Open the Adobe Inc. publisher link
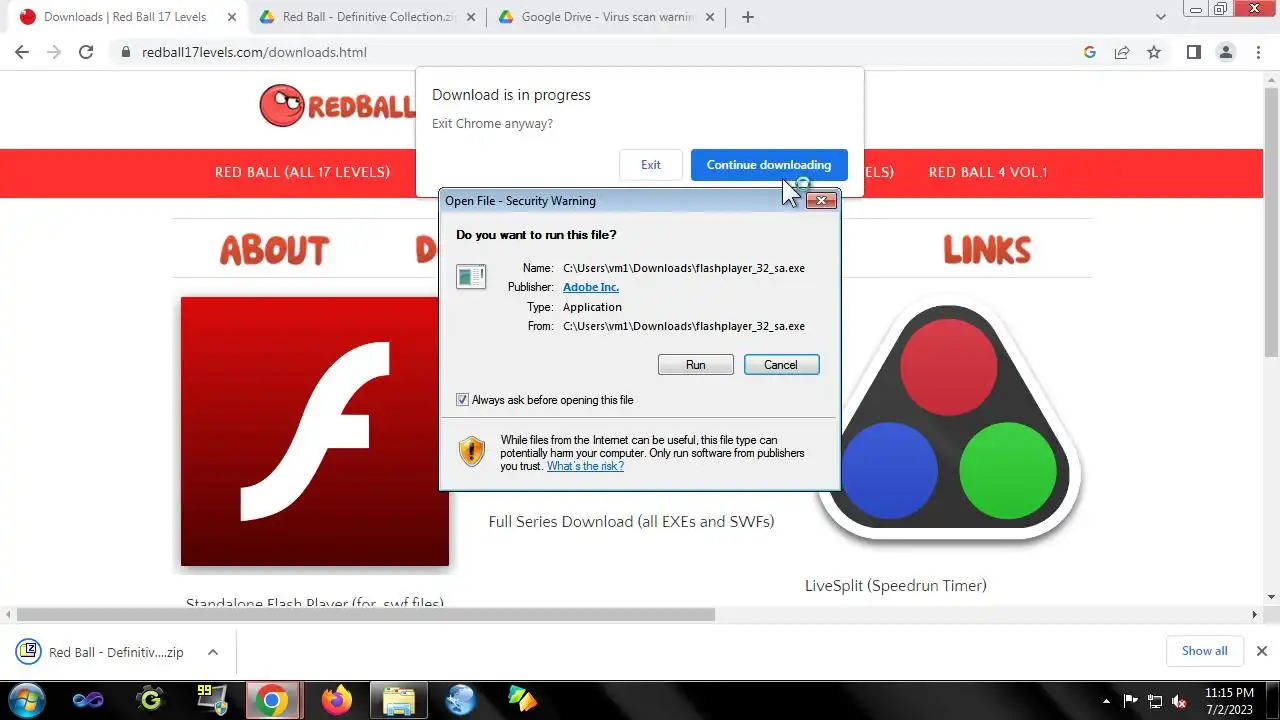Screen dimensions: 1280x720 (x=591, y=287)
